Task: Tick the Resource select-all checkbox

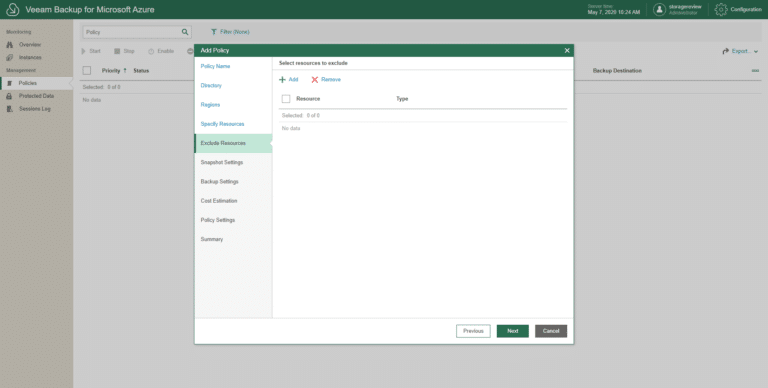Action: [x=286, y=99]
